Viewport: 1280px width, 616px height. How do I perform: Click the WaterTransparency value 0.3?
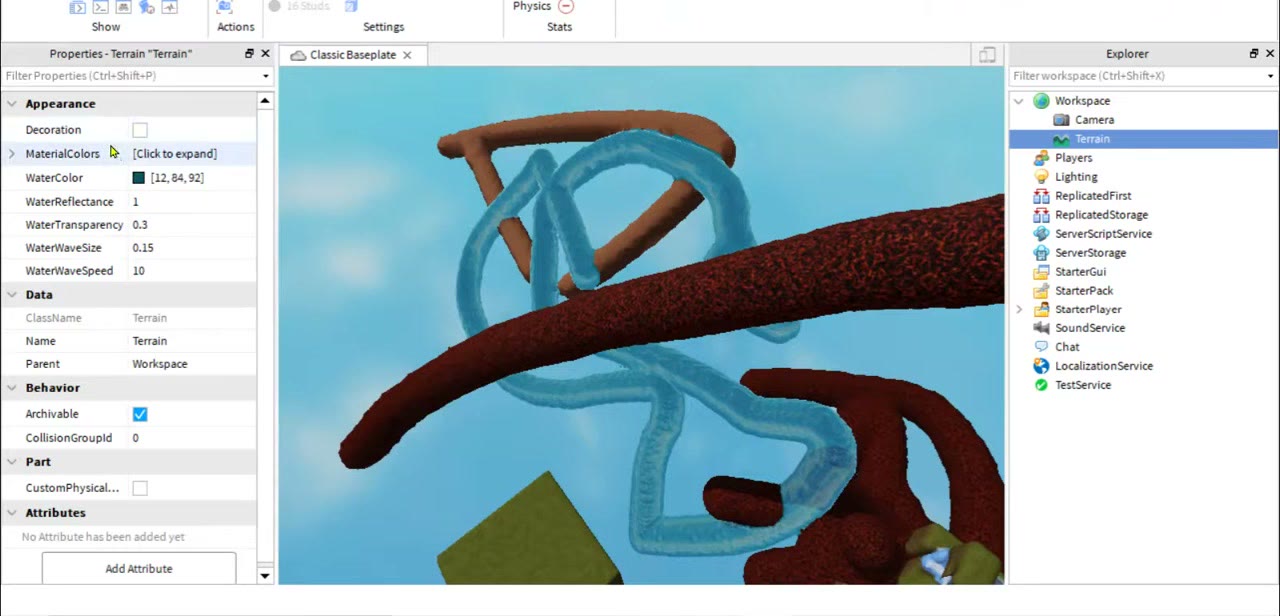(x=140, y=225)
